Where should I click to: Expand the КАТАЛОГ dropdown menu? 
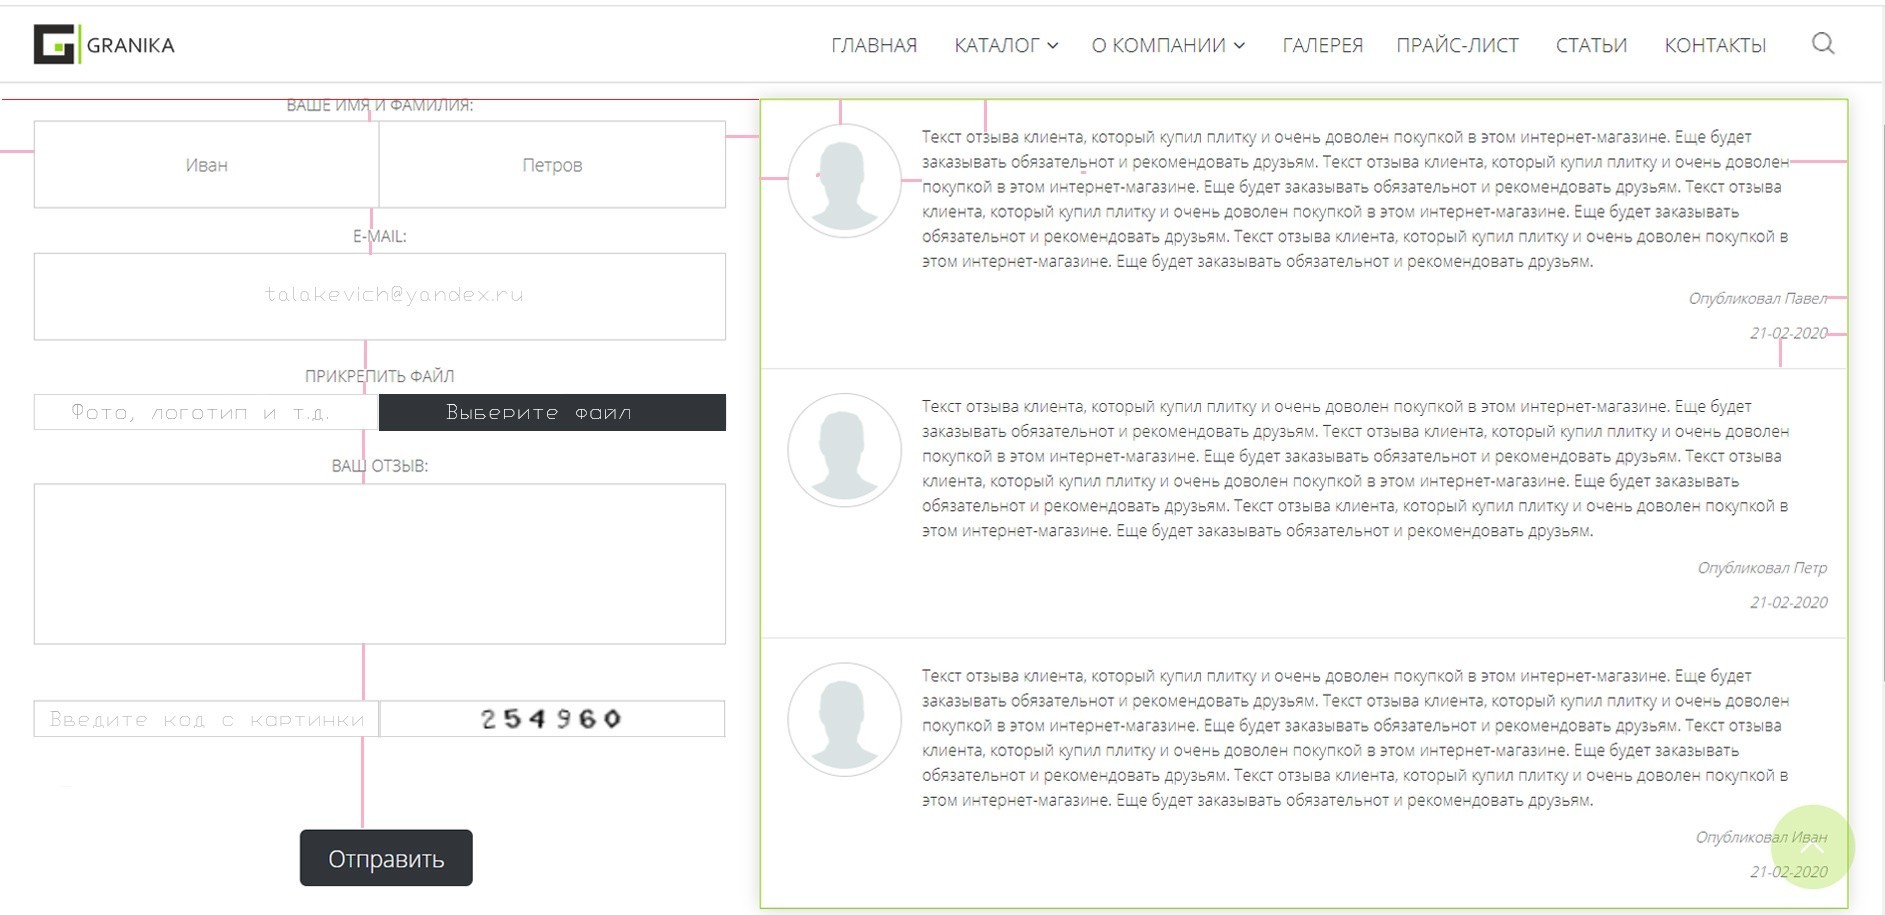pyautogui.click(x=1005, y=45)
